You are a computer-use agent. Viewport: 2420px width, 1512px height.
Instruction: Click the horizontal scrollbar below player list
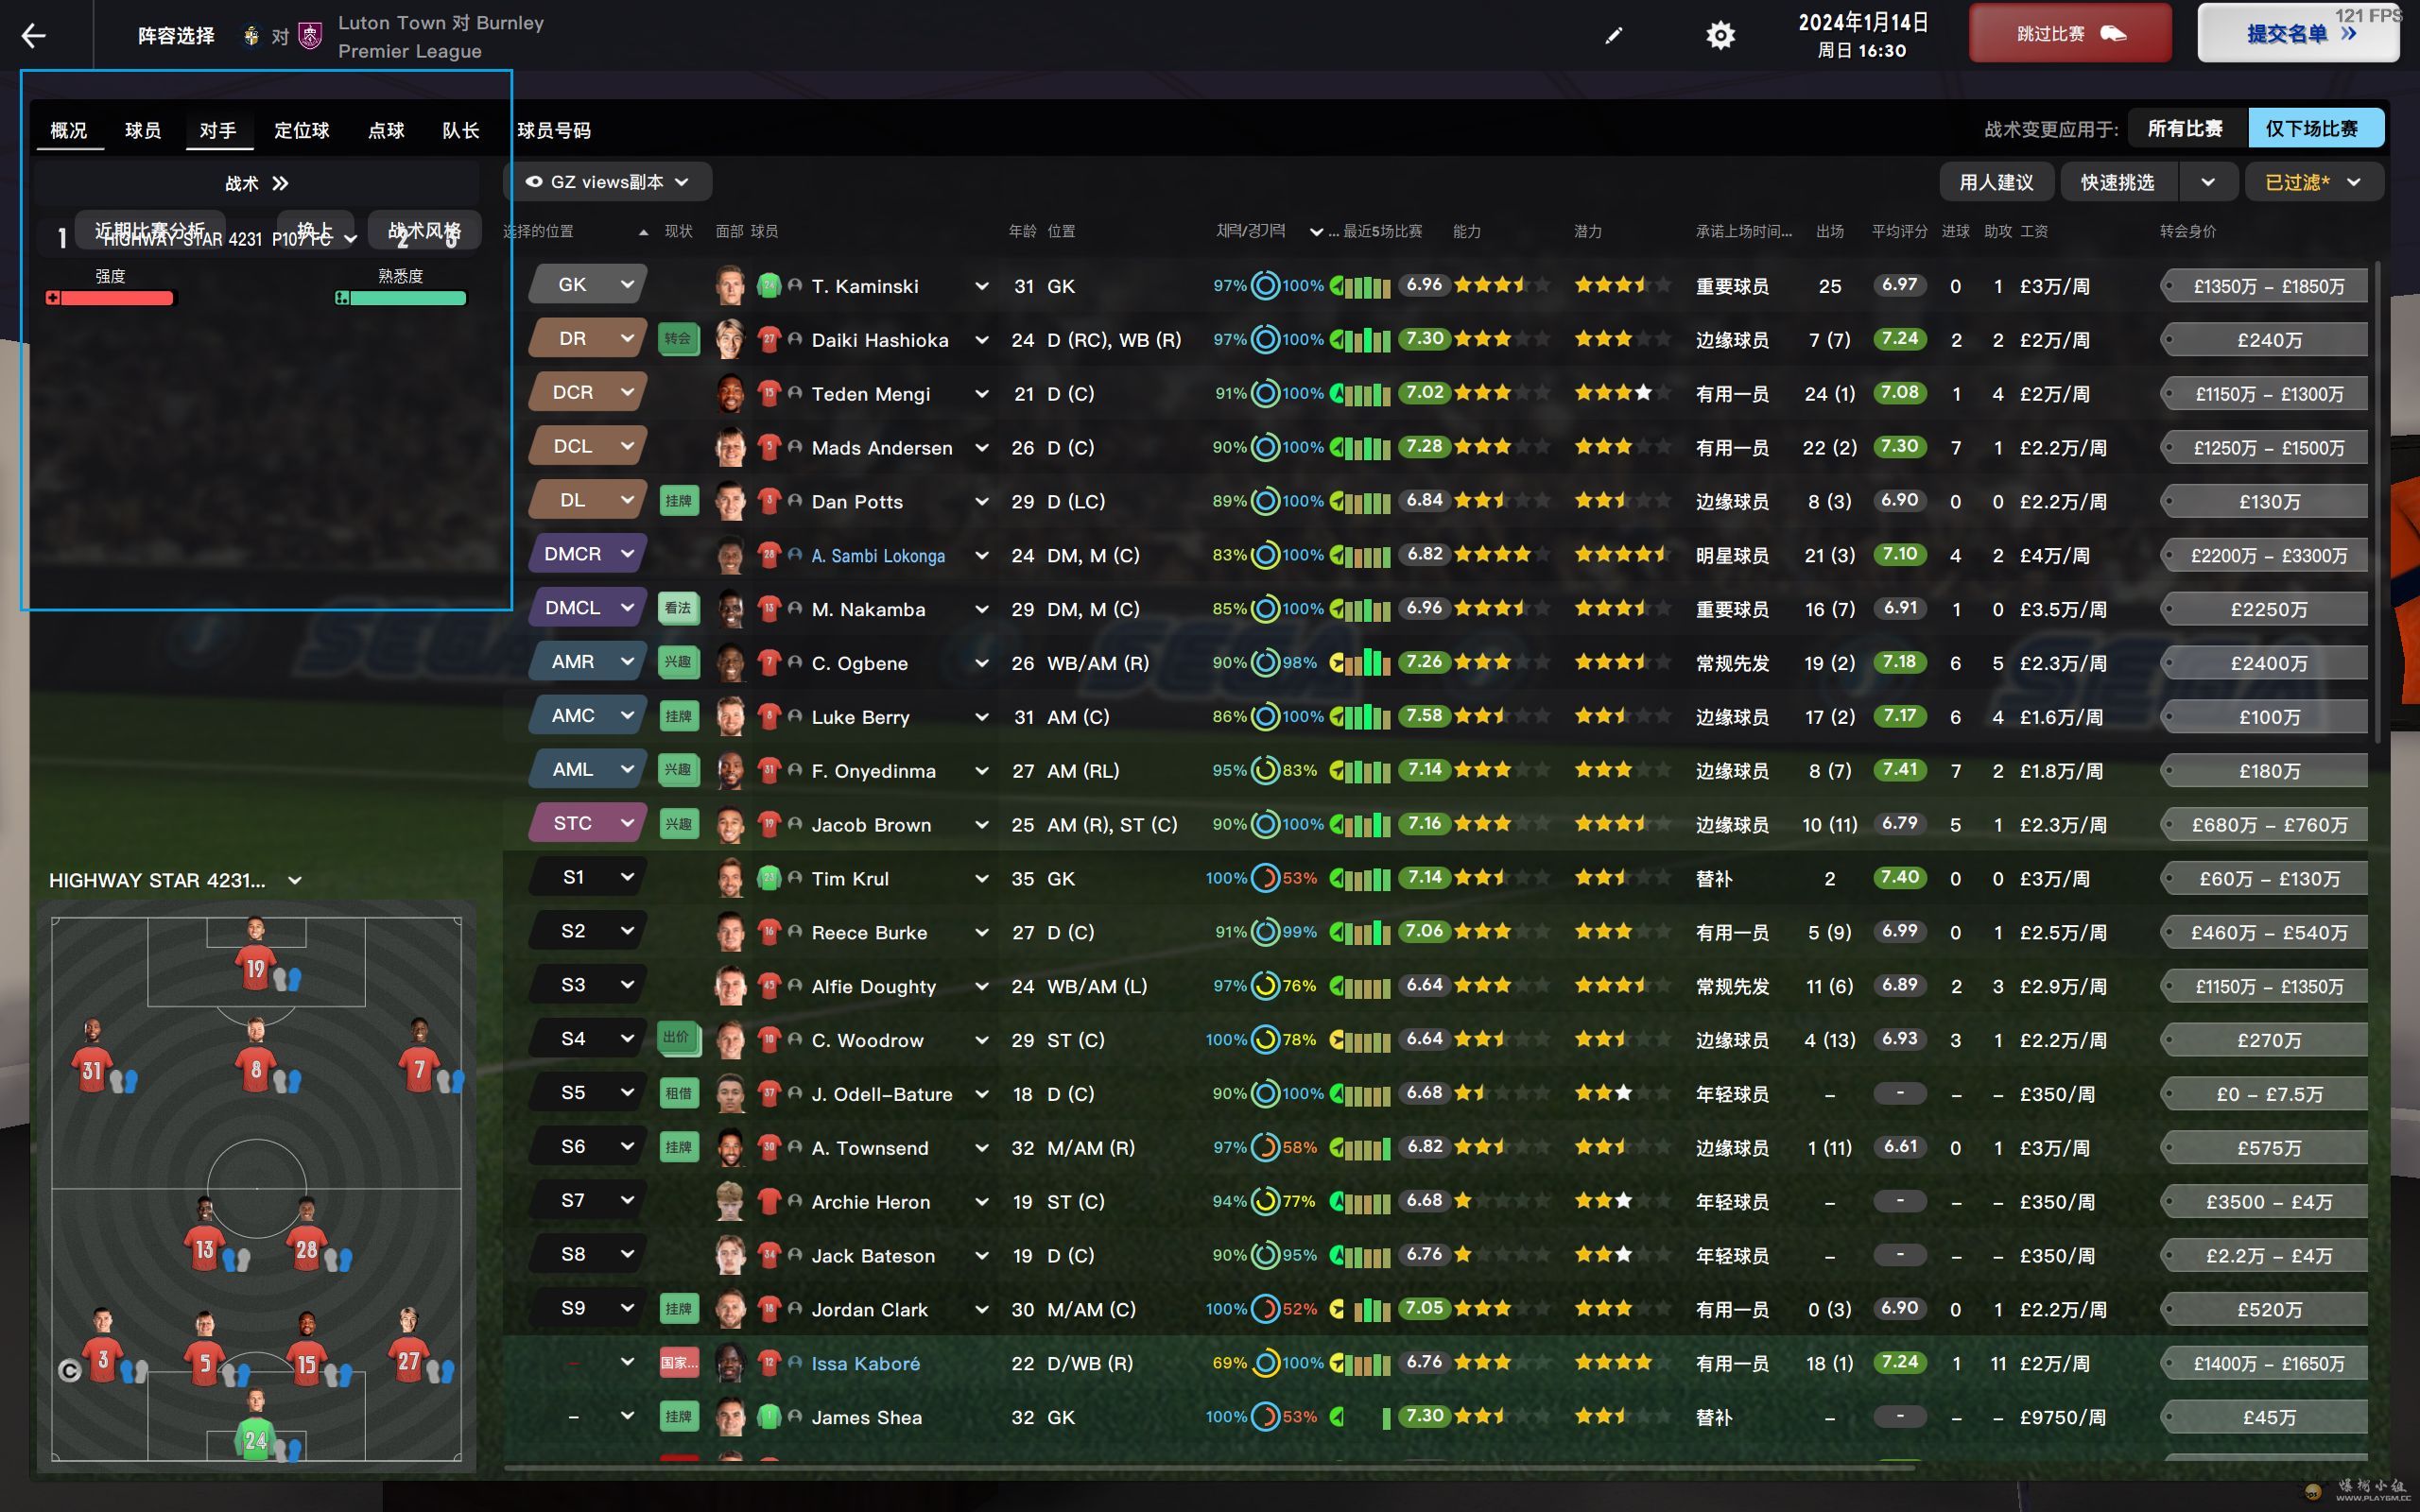pos(1208,1468)
